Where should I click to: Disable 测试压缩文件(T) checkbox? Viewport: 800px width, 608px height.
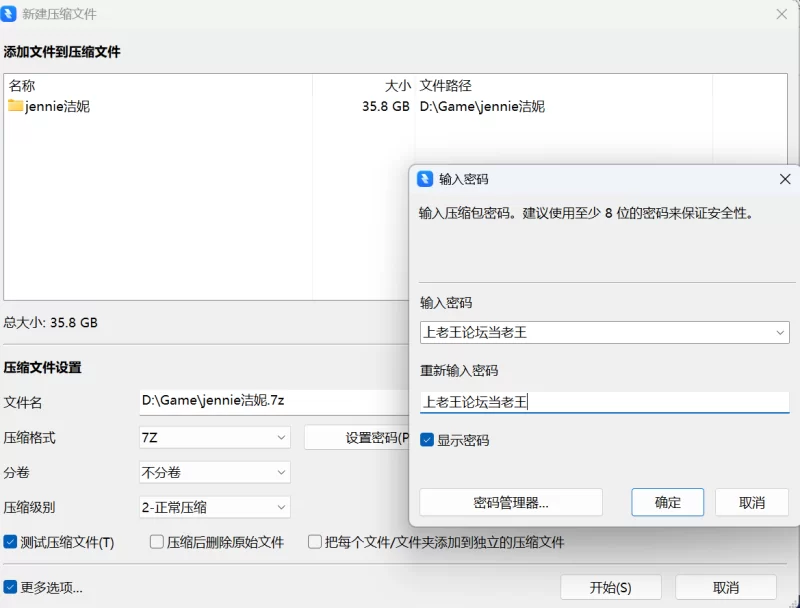(x=10, y=542)
